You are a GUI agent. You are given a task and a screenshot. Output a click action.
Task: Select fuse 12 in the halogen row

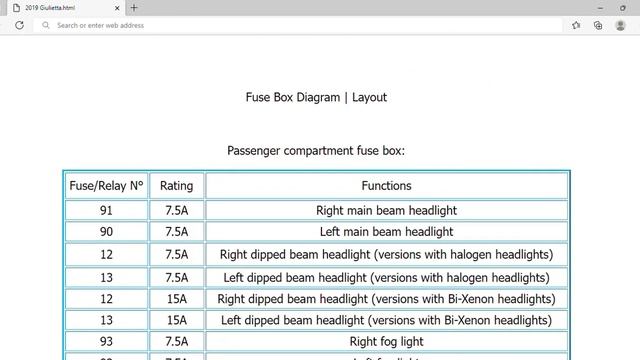click(107, 254)
